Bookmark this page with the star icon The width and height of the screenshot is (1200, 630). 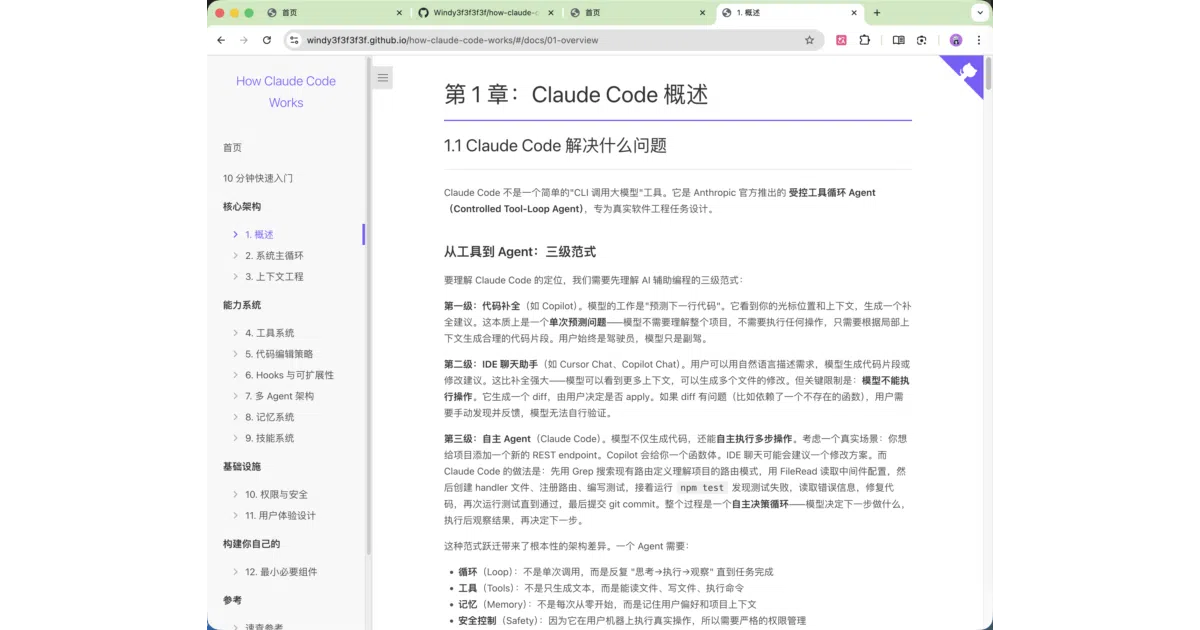[x=809, y=40]
